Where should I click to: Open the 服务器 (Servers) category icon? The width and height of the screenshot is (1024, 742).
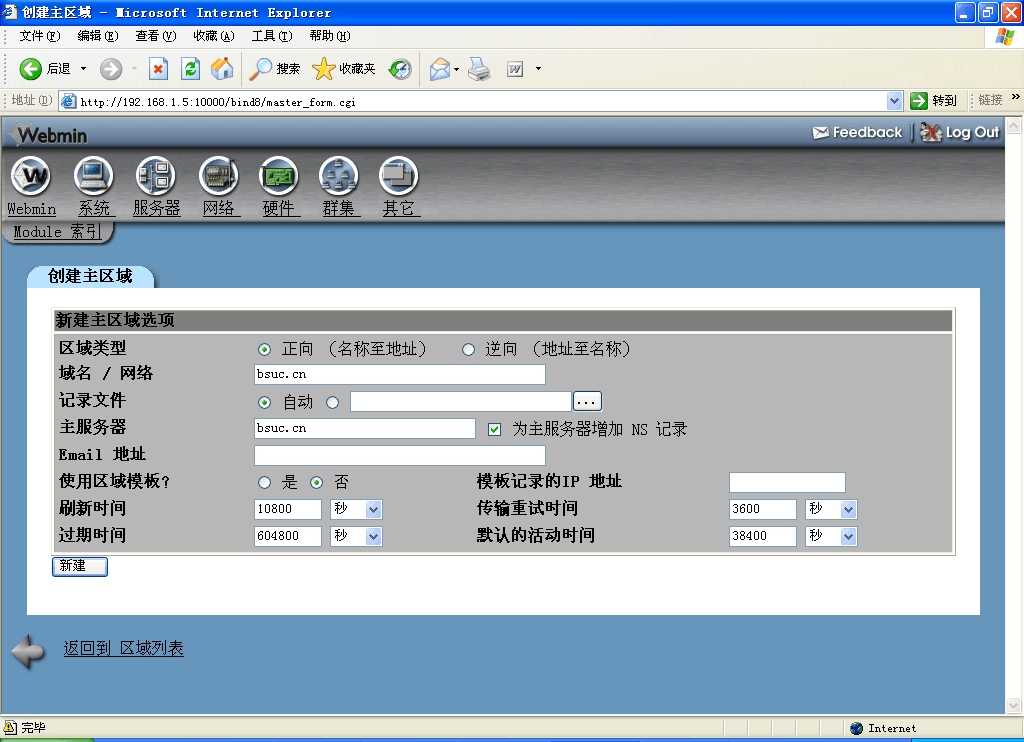click(x=156, y=177)
